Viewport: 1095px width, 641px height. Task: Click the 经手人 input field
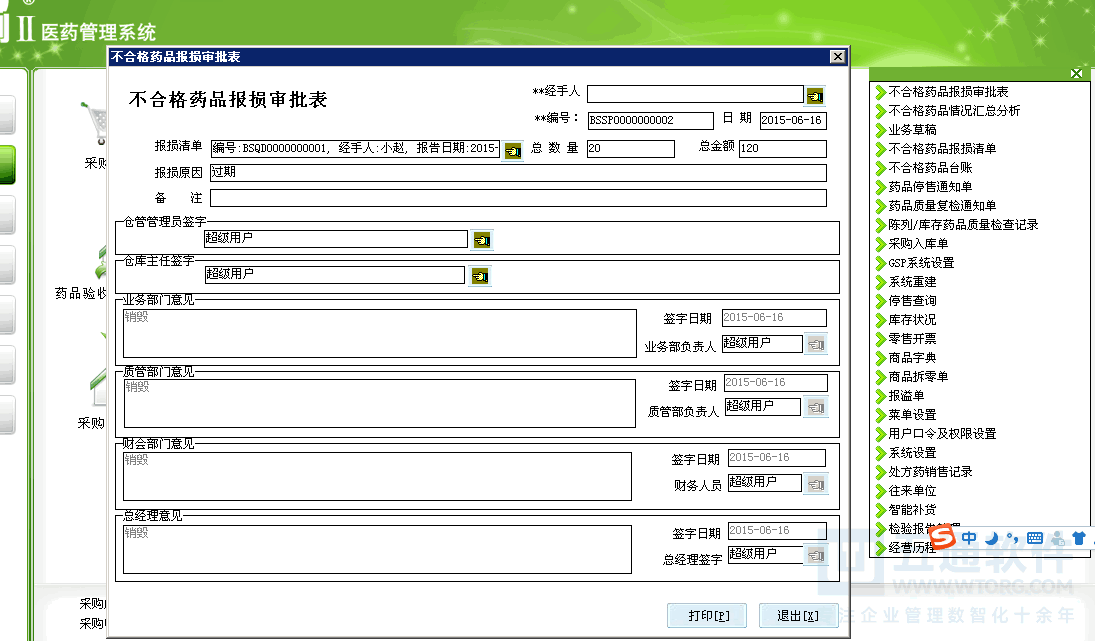(x=696, y=94)
